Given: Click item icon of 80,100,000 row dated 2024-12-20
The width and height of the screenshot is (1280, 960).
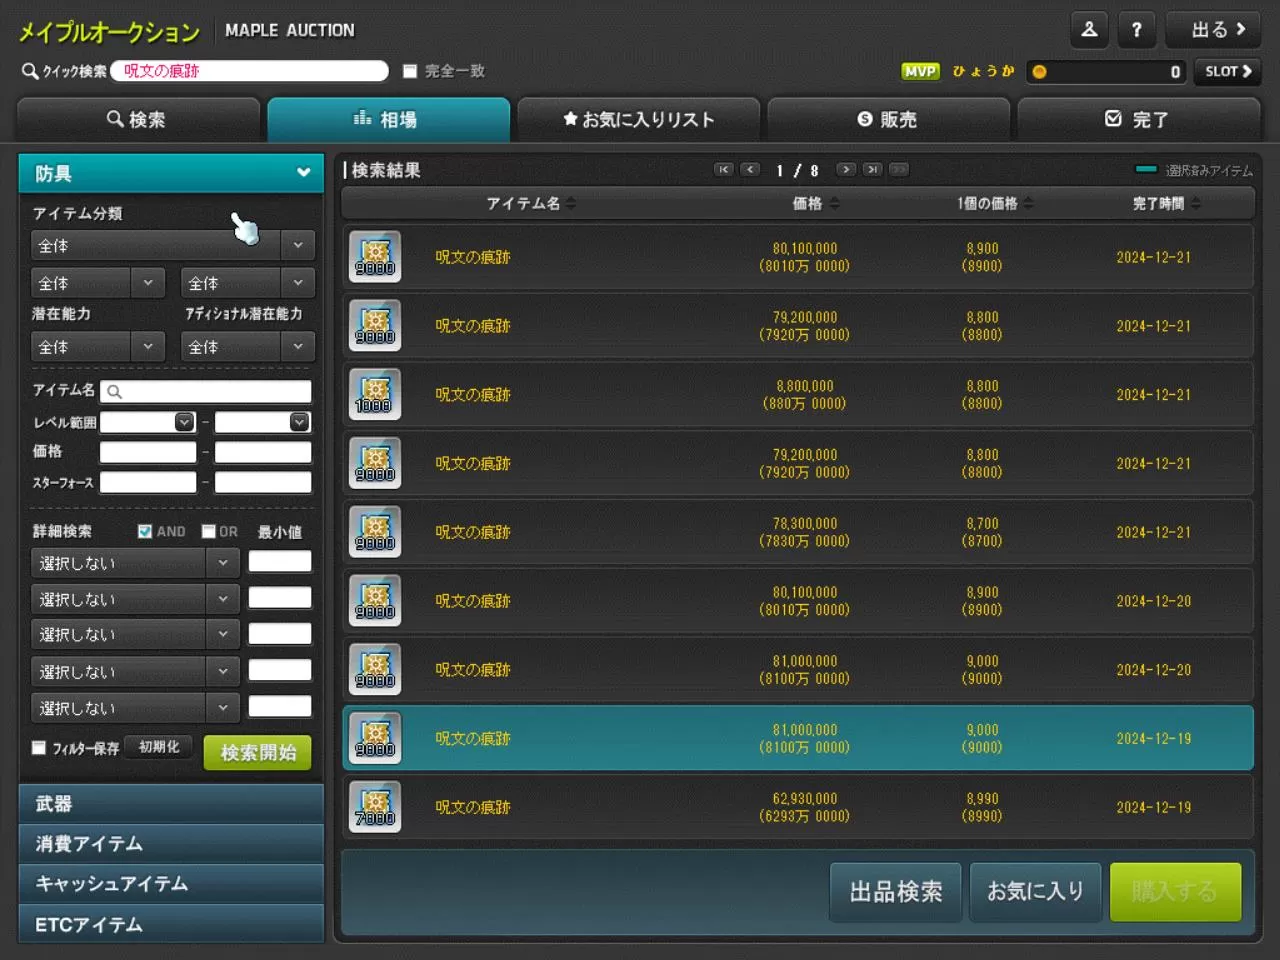Looking at the screenshot, I should pos(375,601).
